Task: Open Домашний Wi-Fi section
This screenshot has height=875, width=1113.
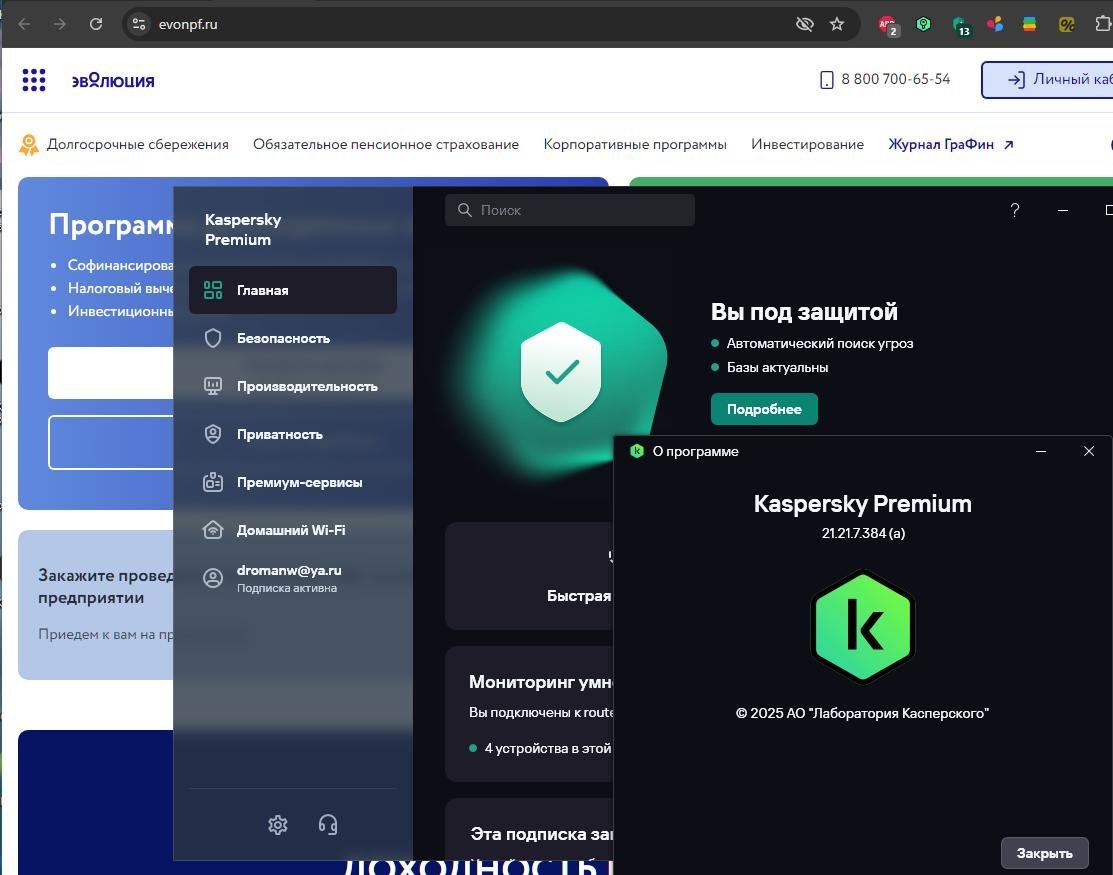Action: click(x=292, y=530)
